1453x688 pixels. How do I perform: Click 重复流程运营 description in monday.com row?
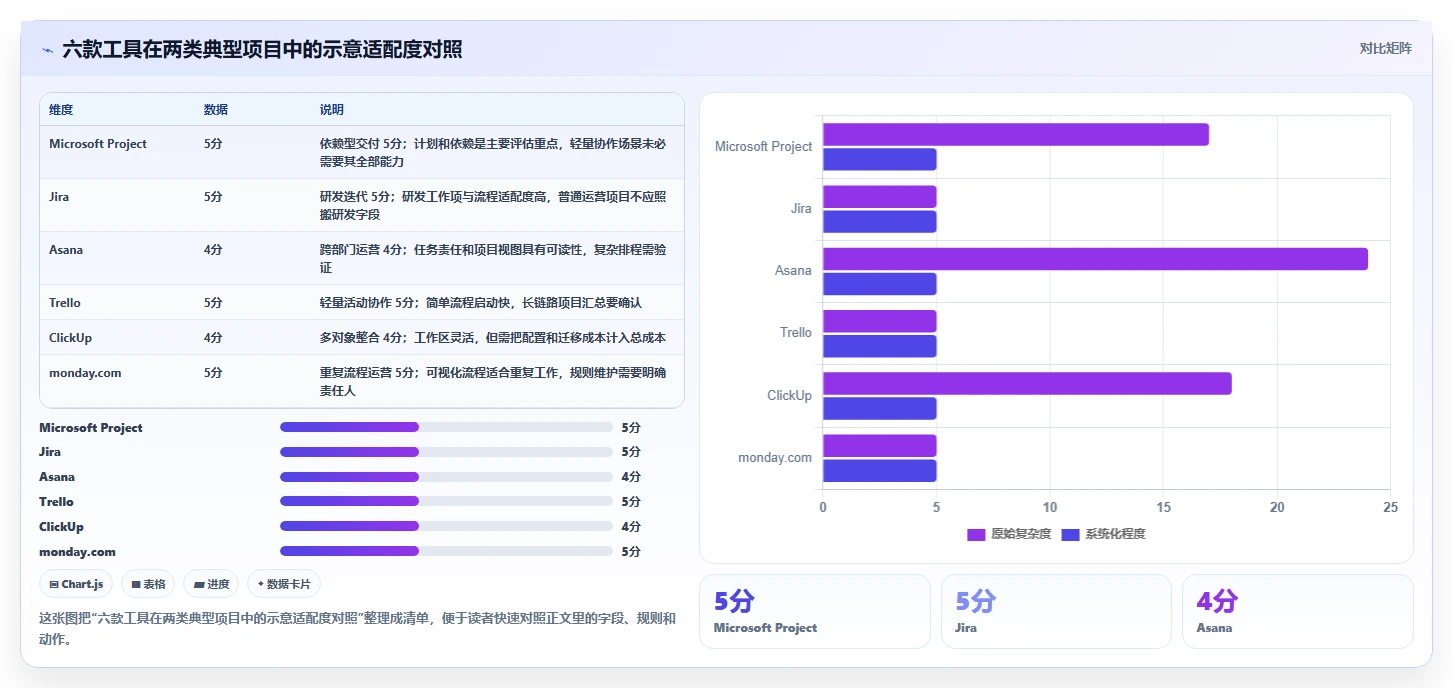493,381
